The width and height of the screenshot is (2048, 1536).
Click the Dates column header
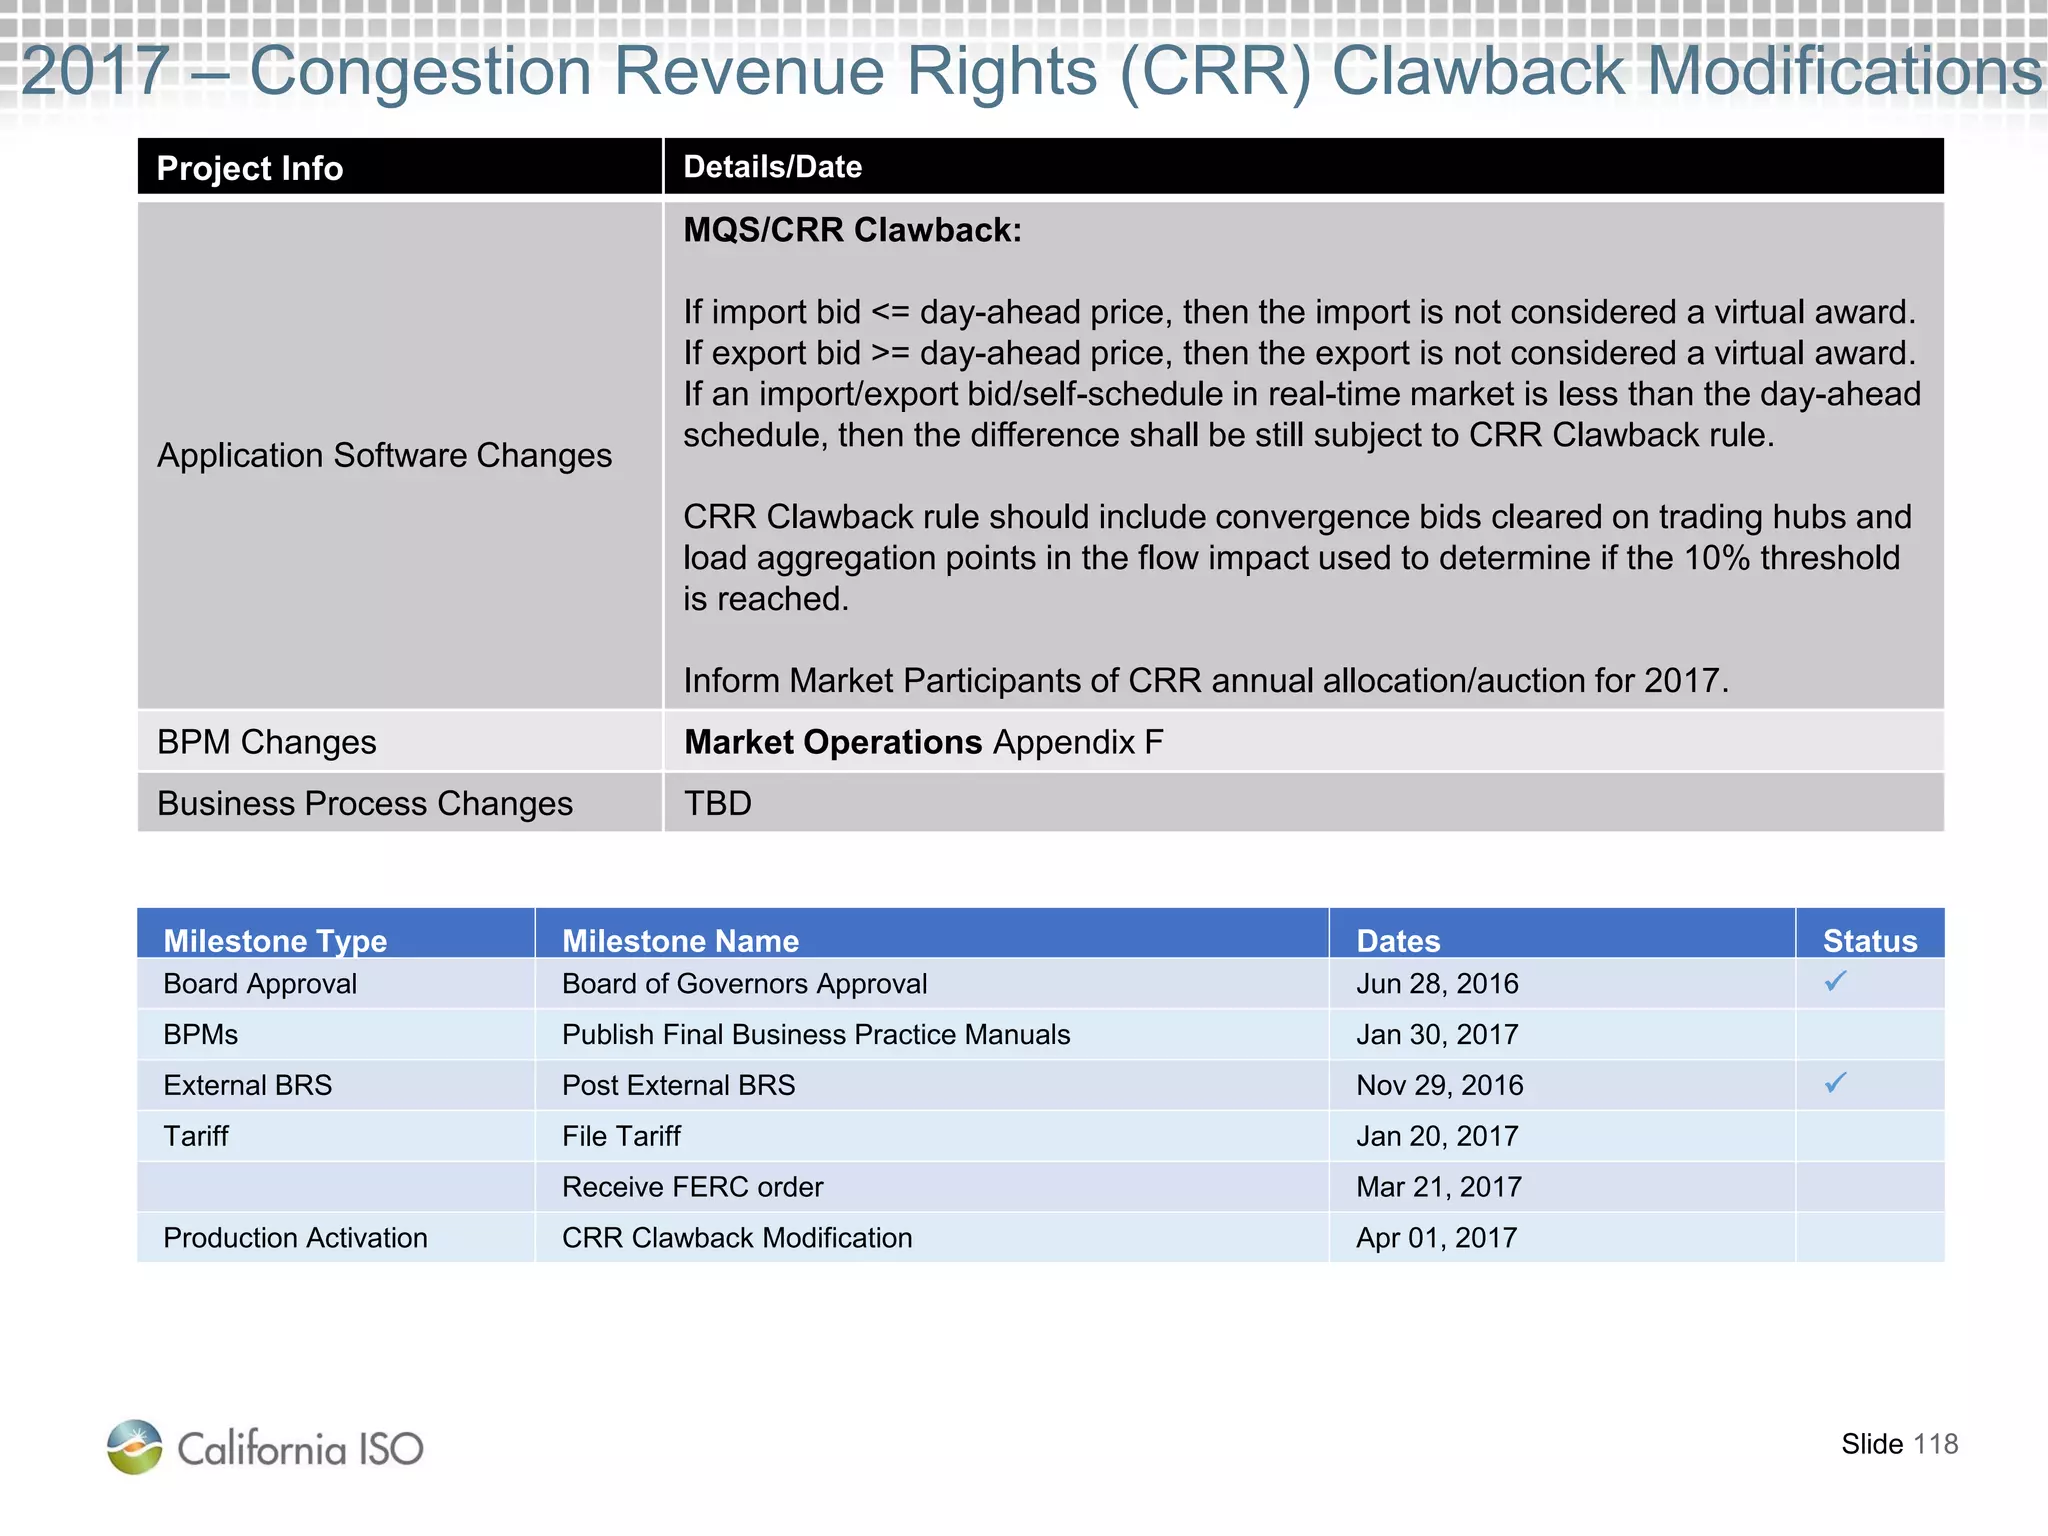click(x=1562, y=933)
